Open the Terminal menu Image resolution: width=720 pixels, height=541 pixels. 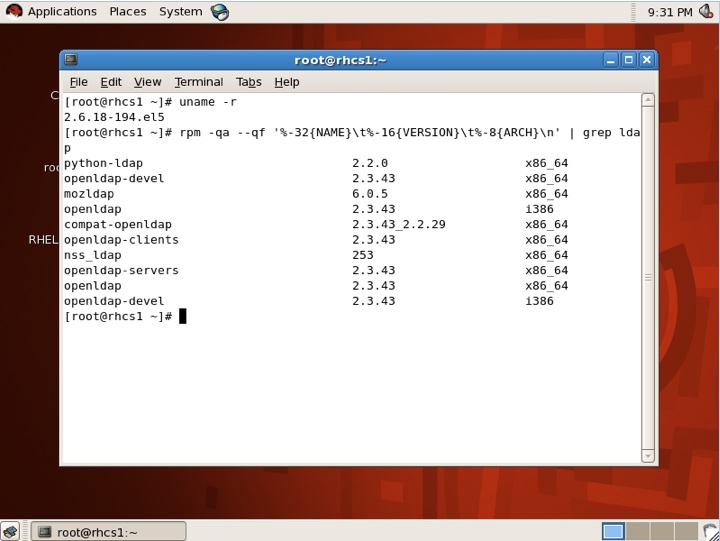[198, 82]
